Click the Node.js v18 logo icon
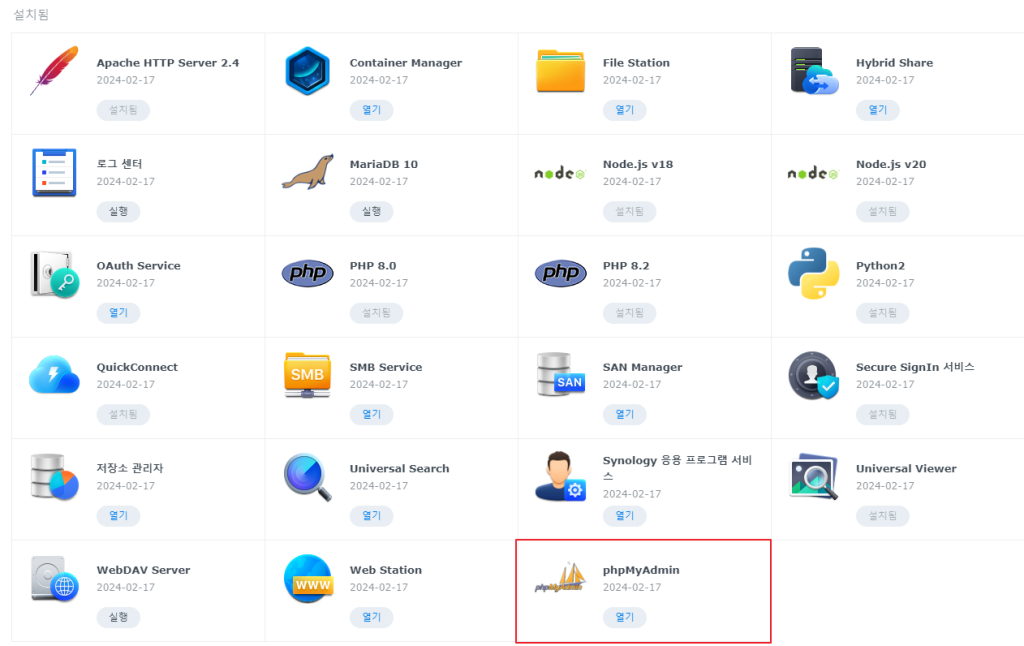 point(560,173)
